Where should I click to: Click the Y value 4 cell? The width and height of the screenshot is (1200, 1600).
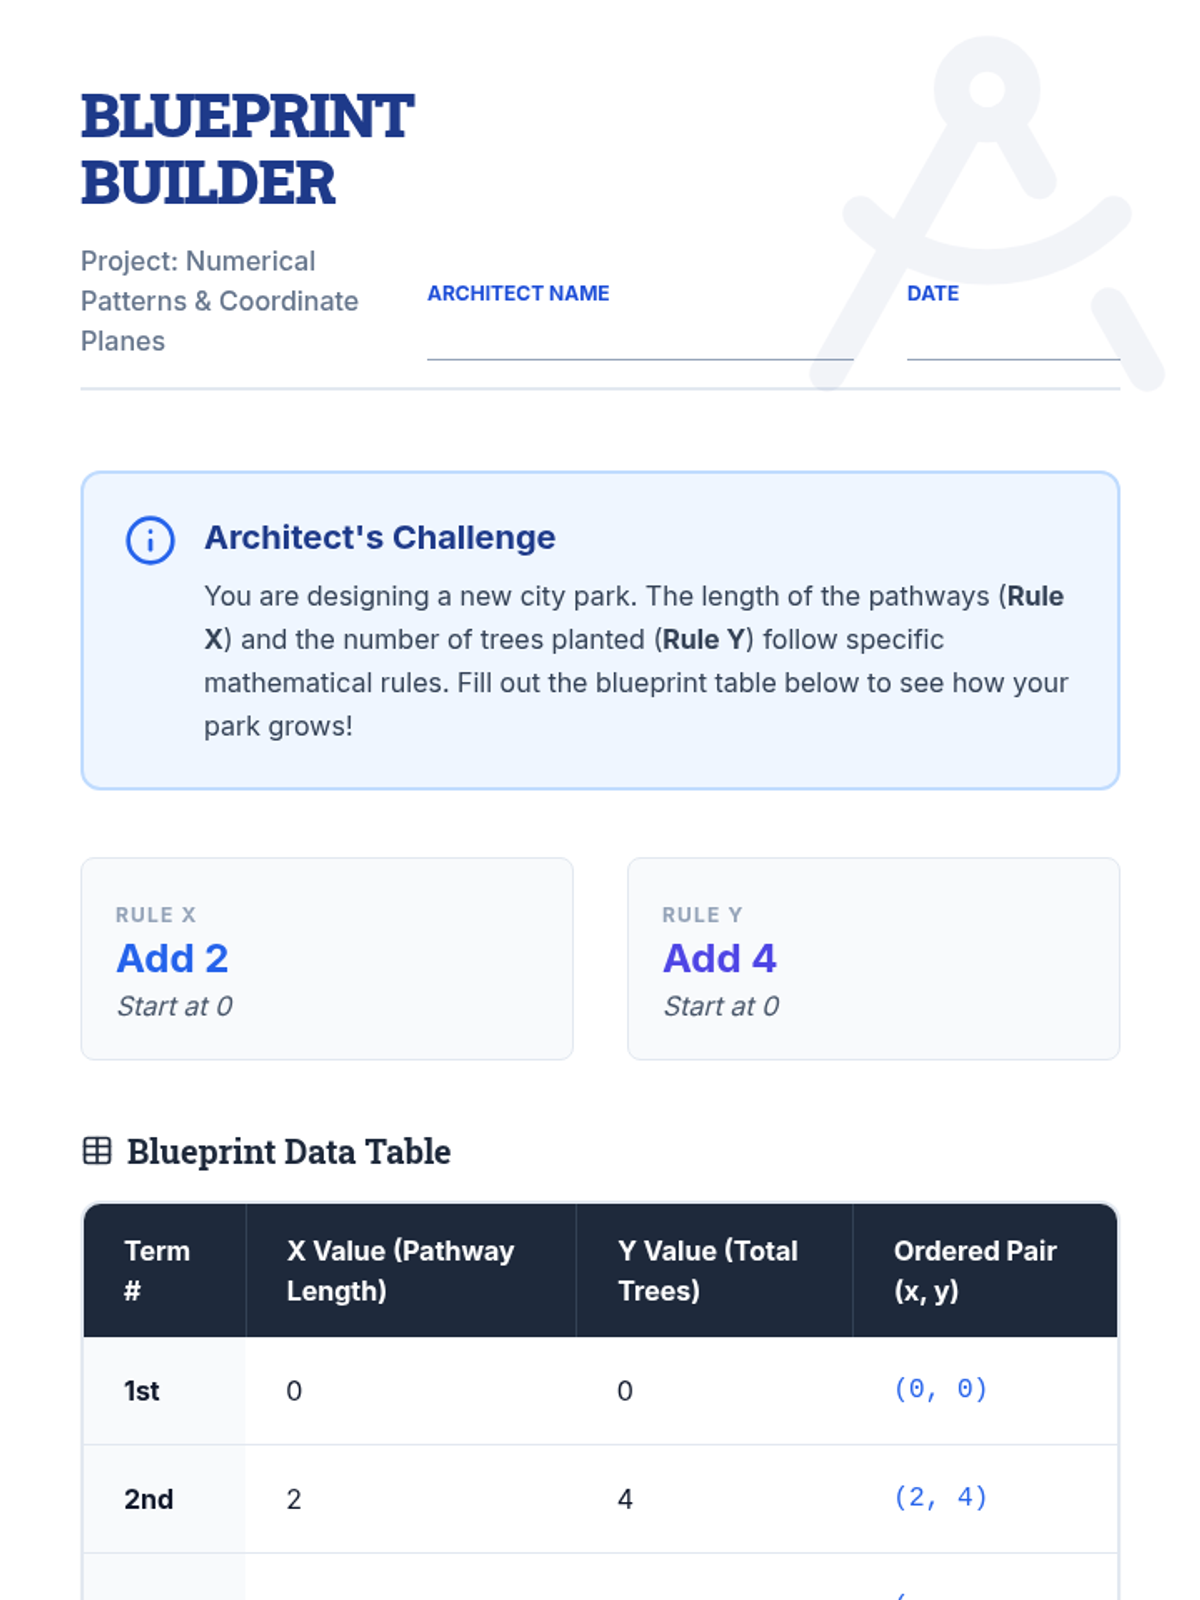[625, 1499]
